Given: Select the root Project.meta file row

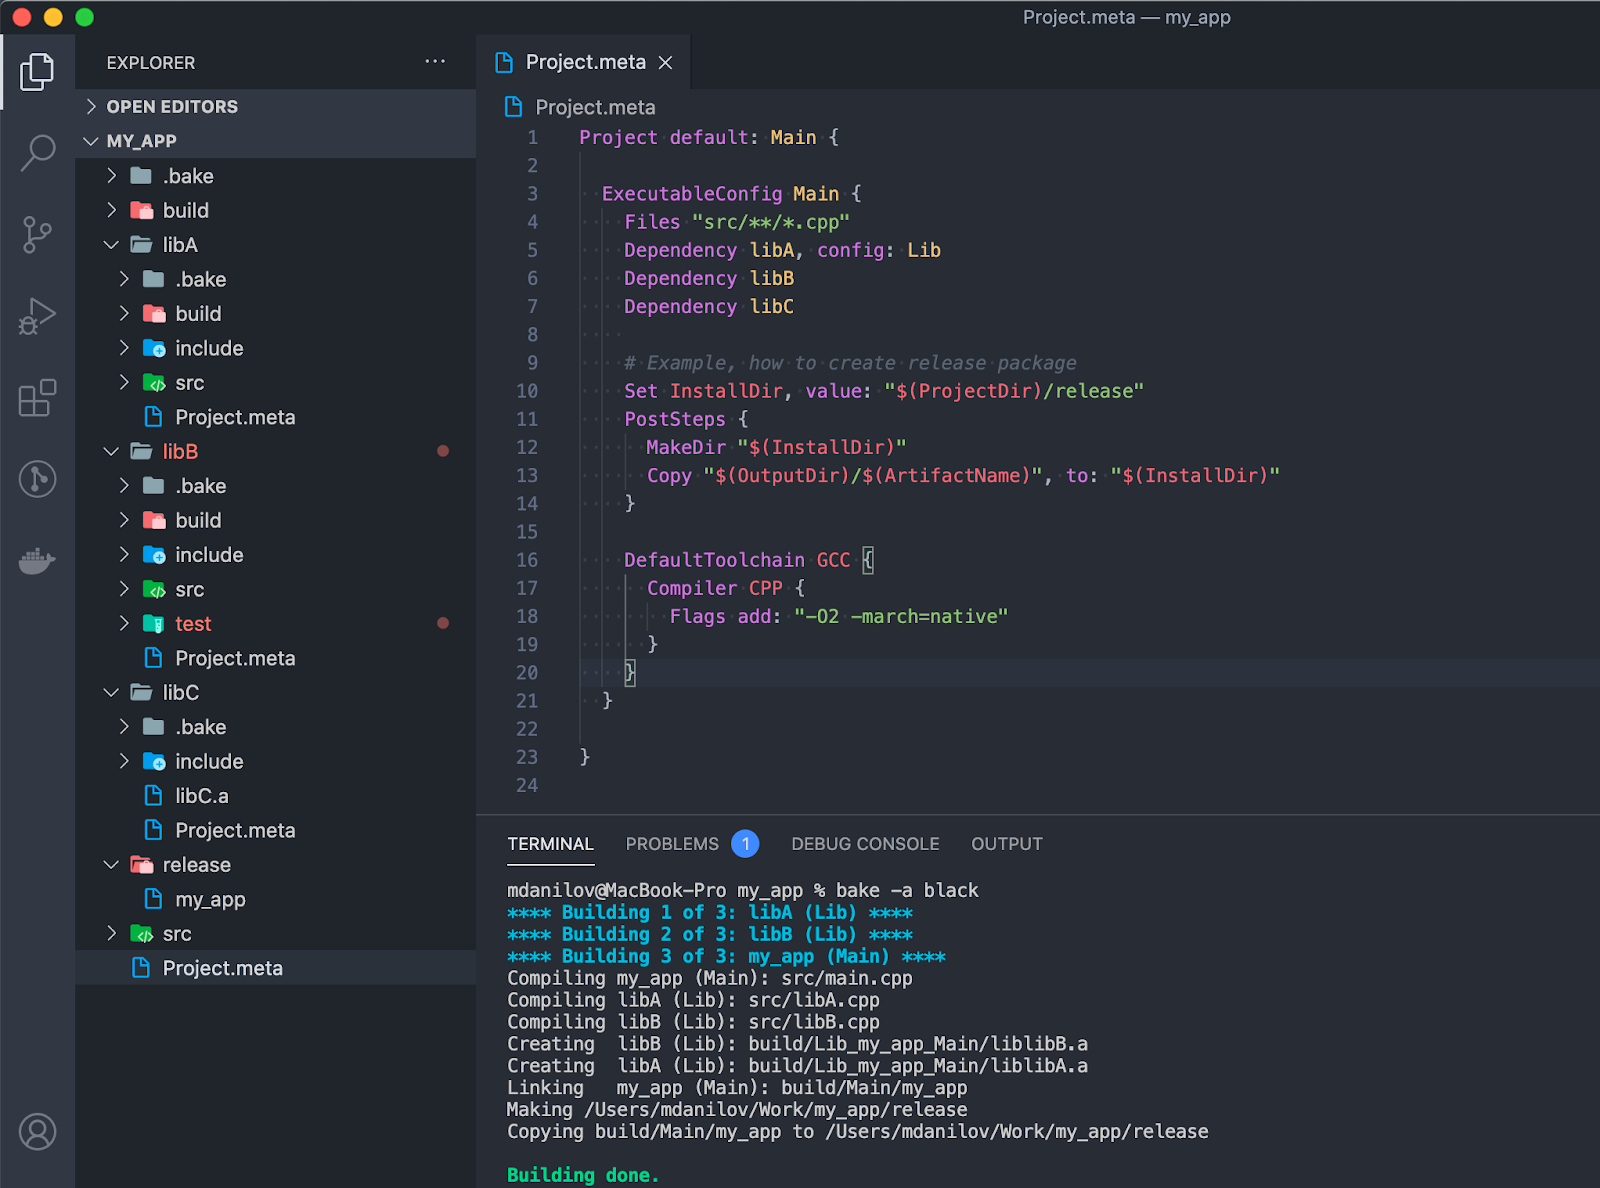Looking at the screenshot, I should point(275,968).
